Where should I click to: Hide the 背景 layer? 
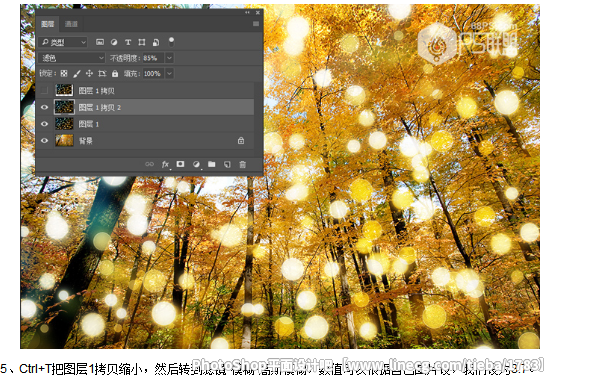tap(44, 140)
